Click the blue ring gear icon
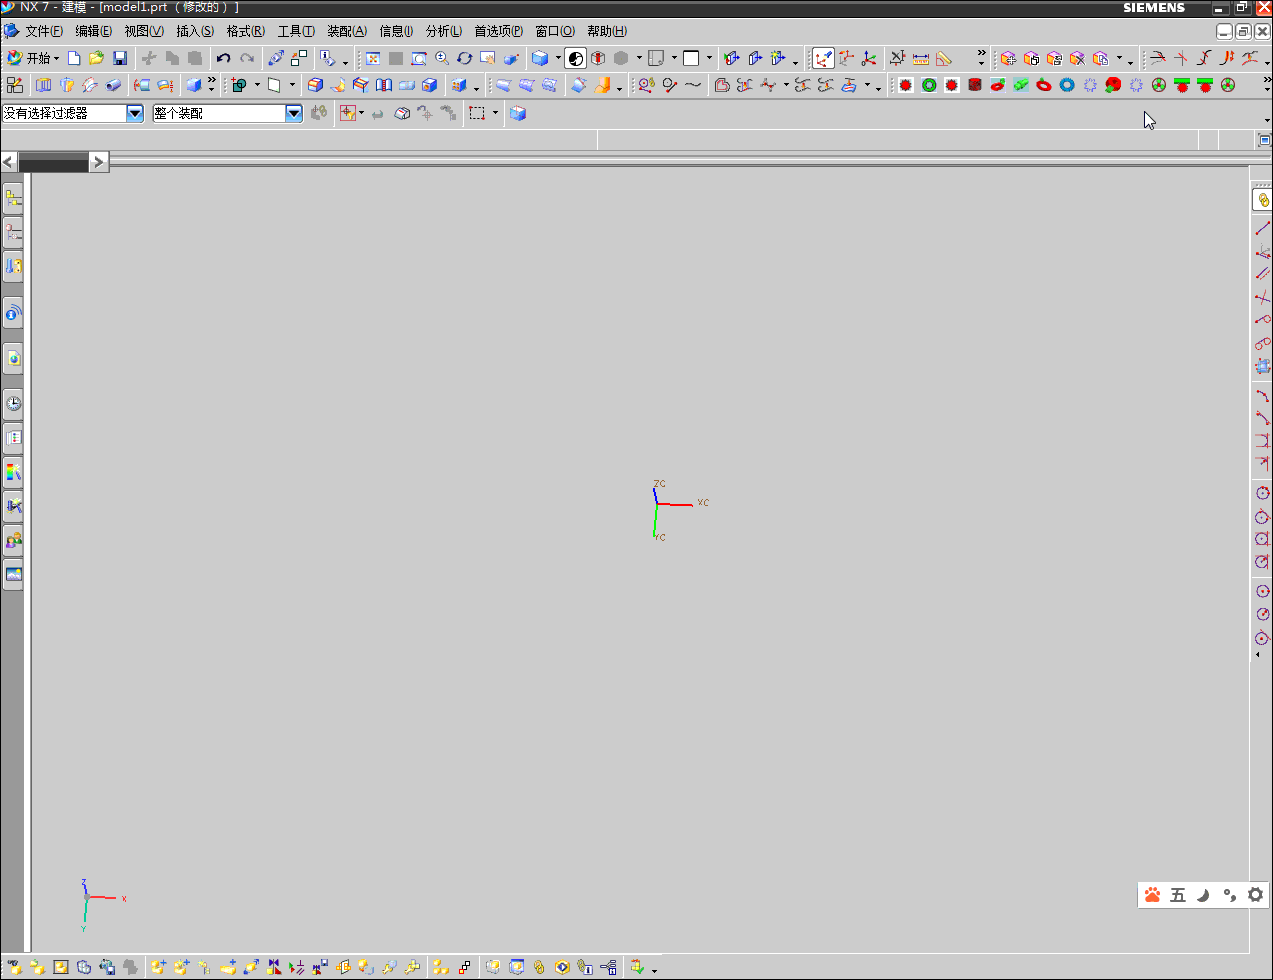The image size is (1273, 980). [1067, 85]
